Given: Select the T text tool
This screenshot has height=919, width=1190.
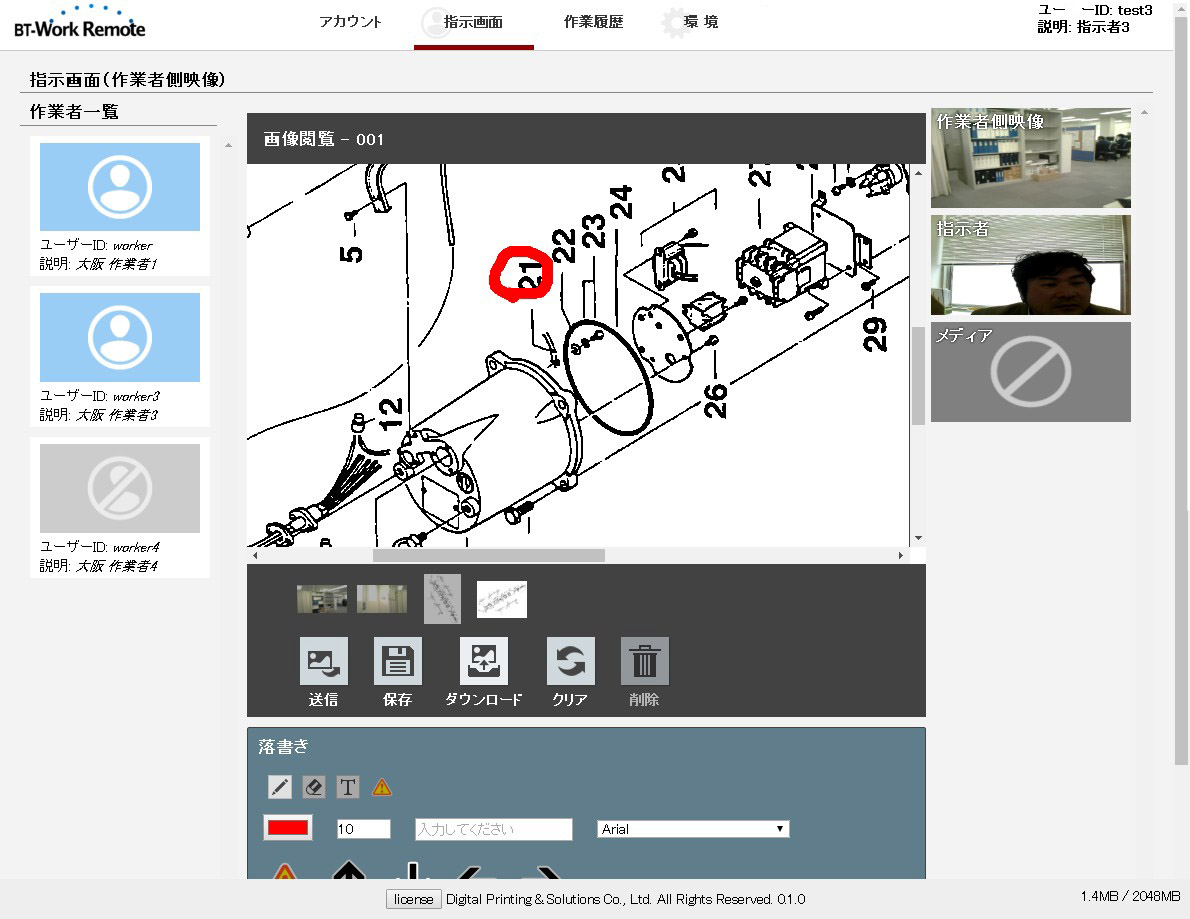Looking at the screenshot, I should [347, 787].
